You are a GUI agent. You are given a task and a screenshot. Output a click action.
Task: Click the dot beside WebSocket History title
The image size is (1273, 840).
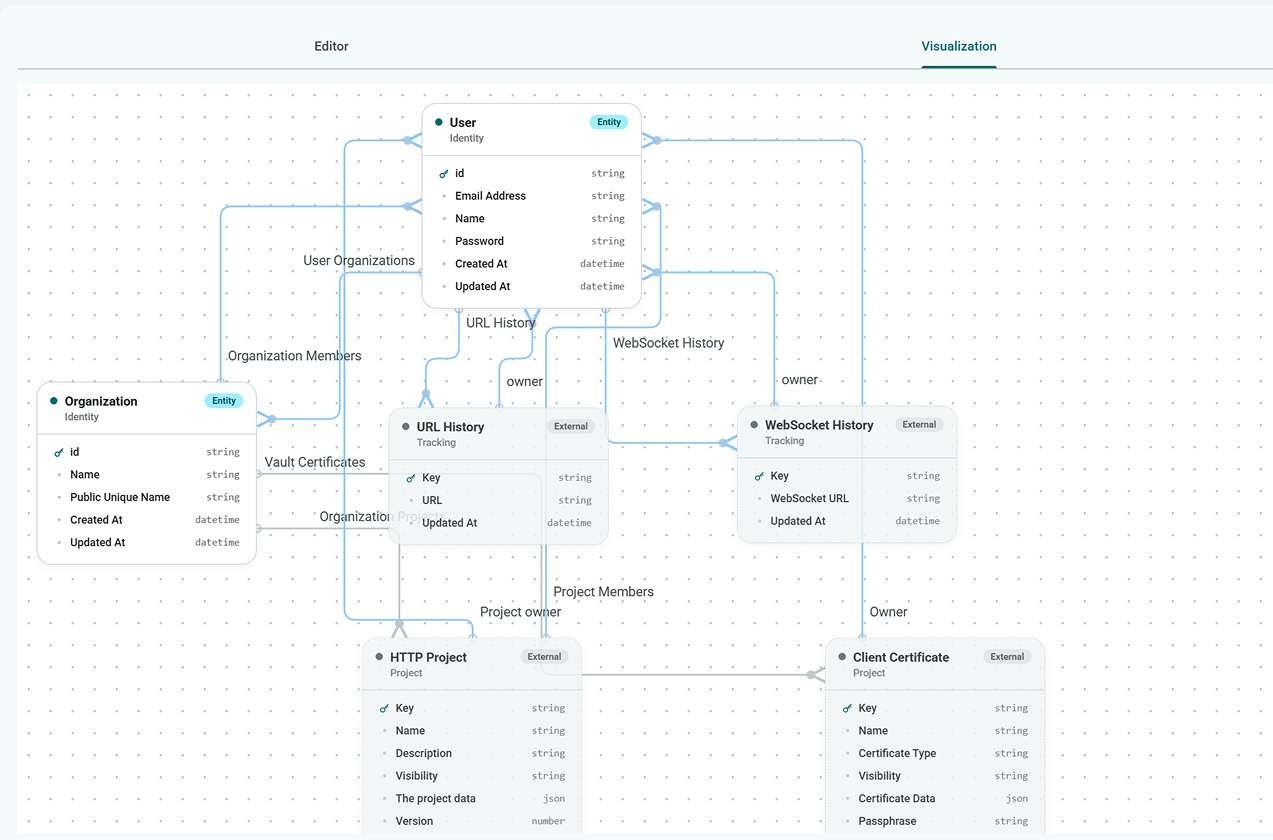tap(754, 425)
